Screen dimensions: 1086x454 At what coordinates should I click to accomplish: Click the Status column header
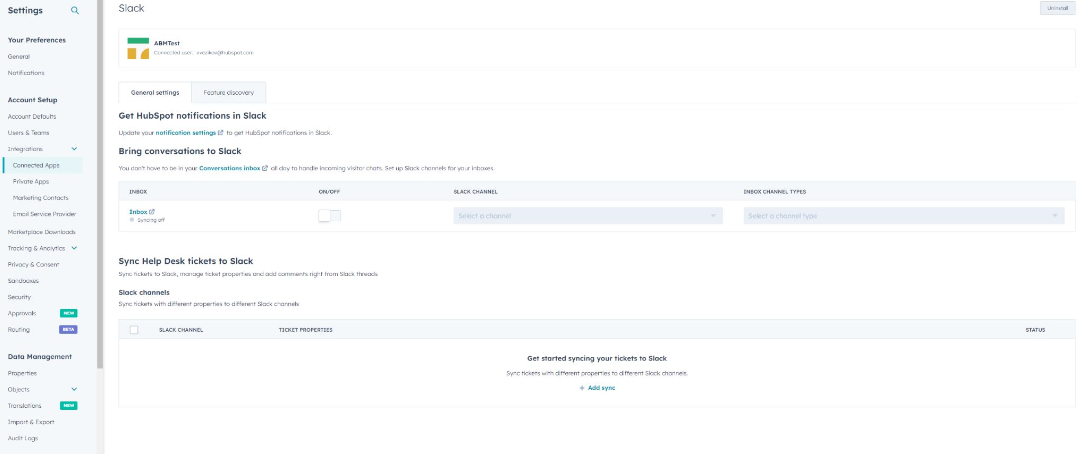click(x=1035, y=330)
